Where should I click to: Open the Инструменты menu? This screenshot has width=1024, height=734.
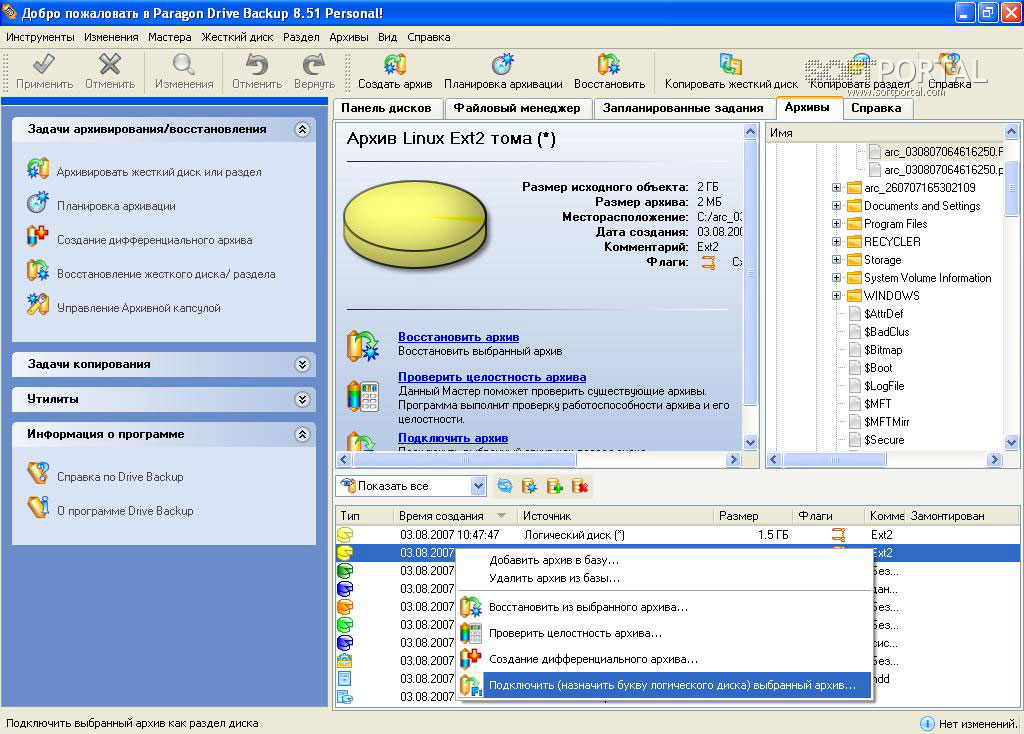(x=40, y=37)
